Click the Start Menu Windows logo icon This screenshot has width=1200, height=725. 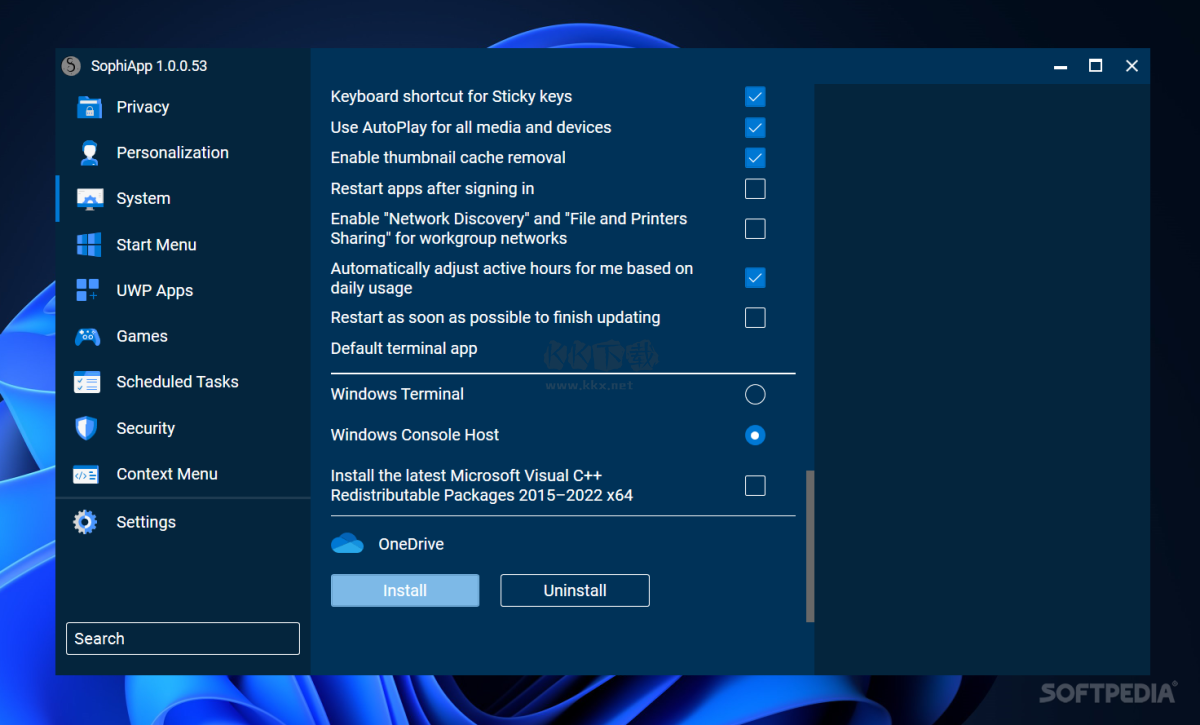(x=89, y=245)
